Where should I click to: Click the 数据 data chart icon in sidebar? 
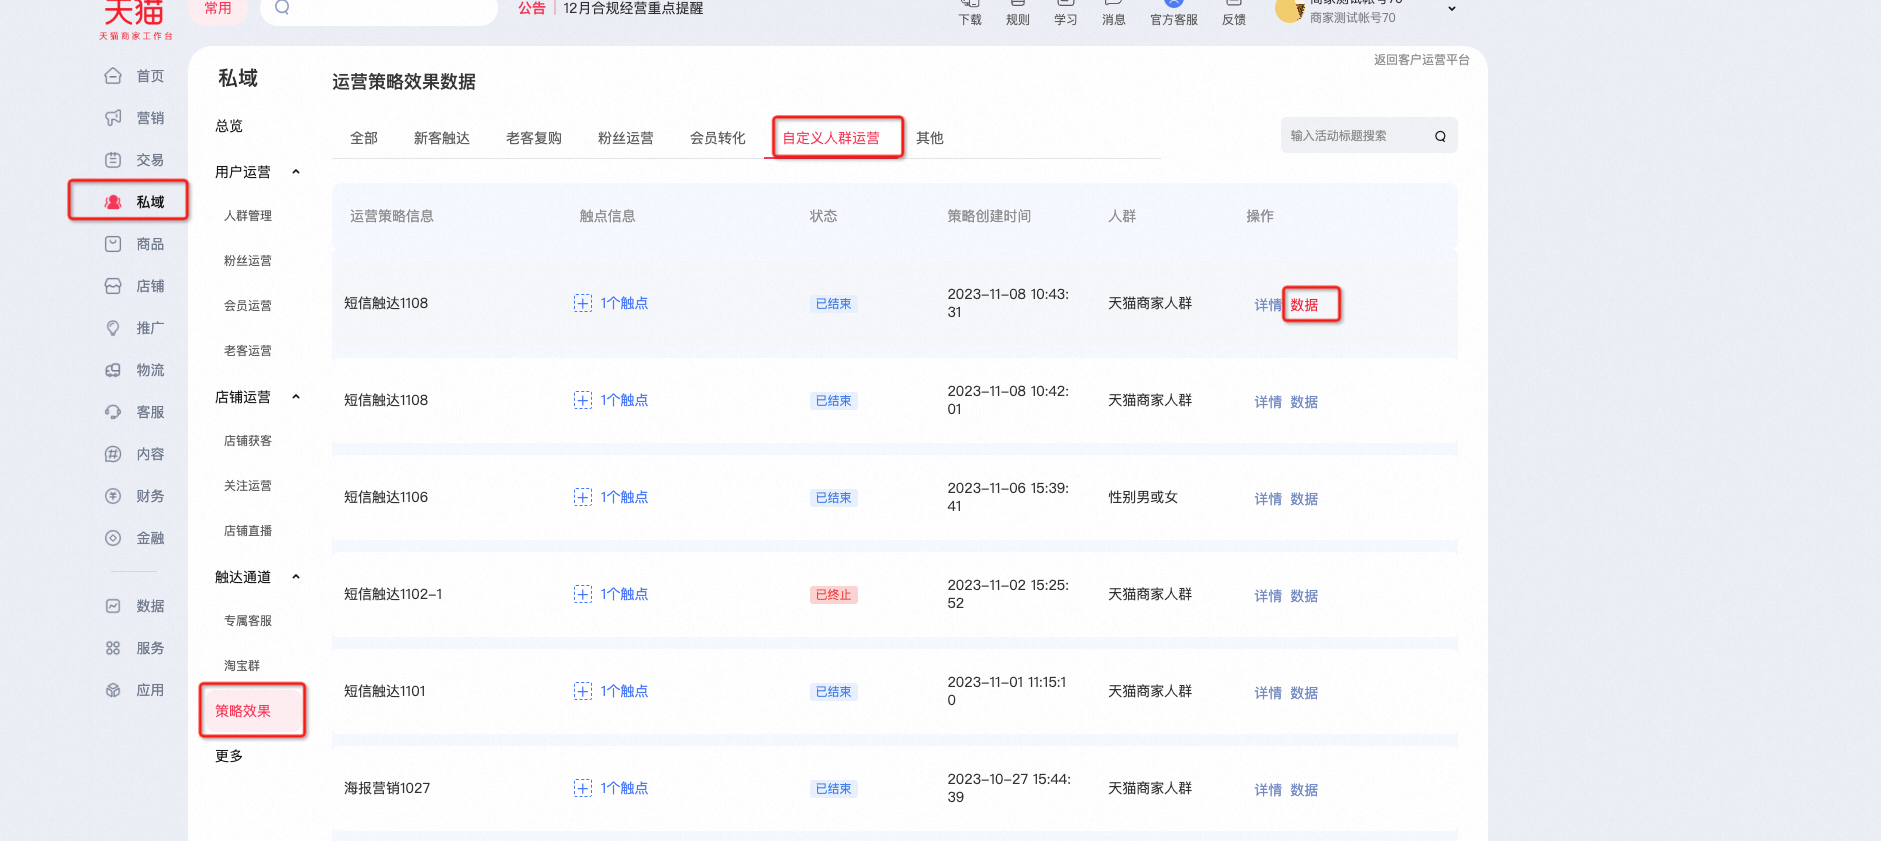click(x=113, y=606)
